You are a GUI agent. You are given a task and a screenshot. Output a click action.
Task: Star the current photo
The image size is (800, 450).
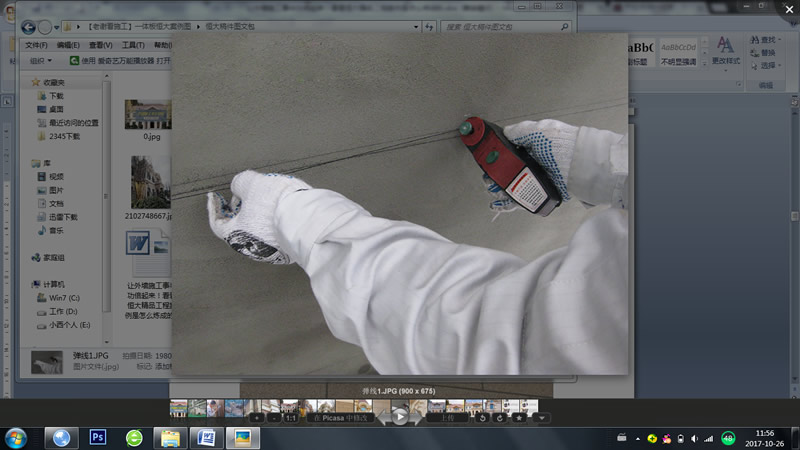click(518, 417)
